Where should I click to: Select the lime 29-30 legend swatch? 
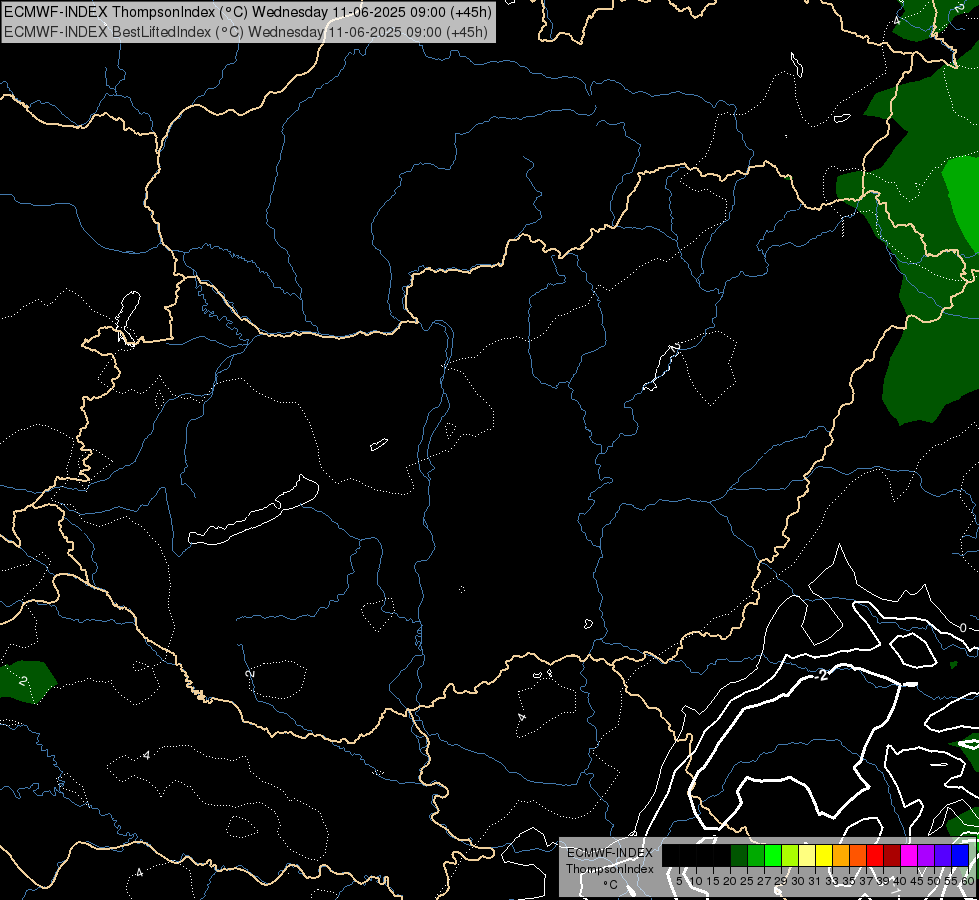click(790, 855)
